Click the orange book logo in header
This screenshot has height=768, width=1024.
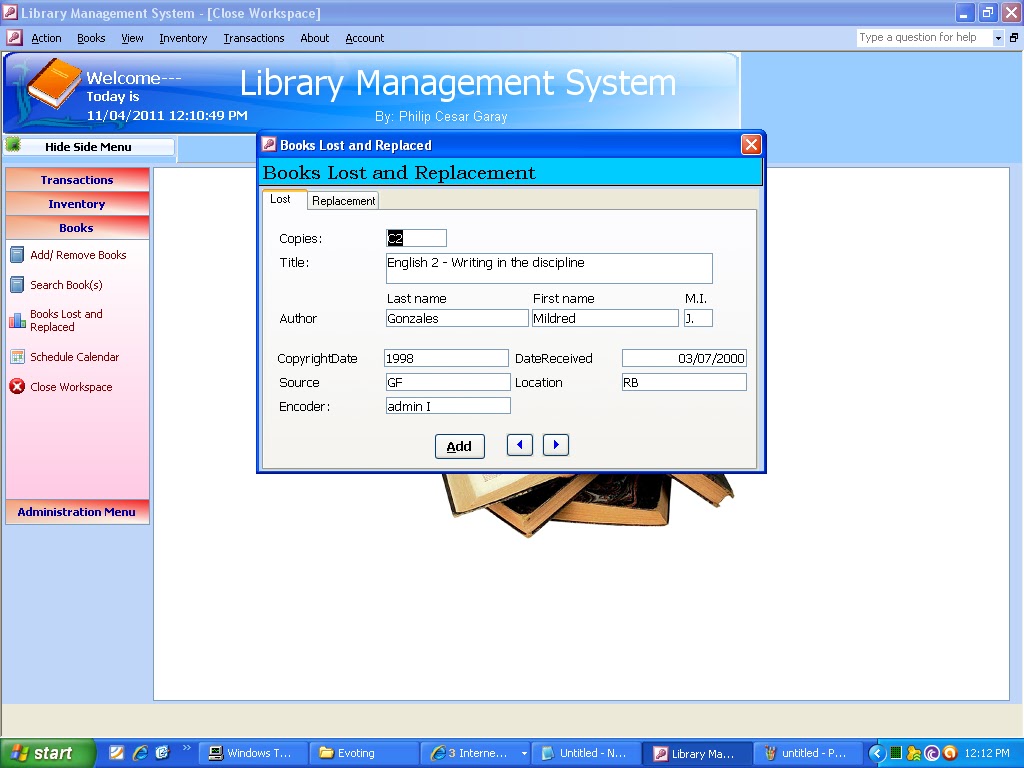pos(54,85)
